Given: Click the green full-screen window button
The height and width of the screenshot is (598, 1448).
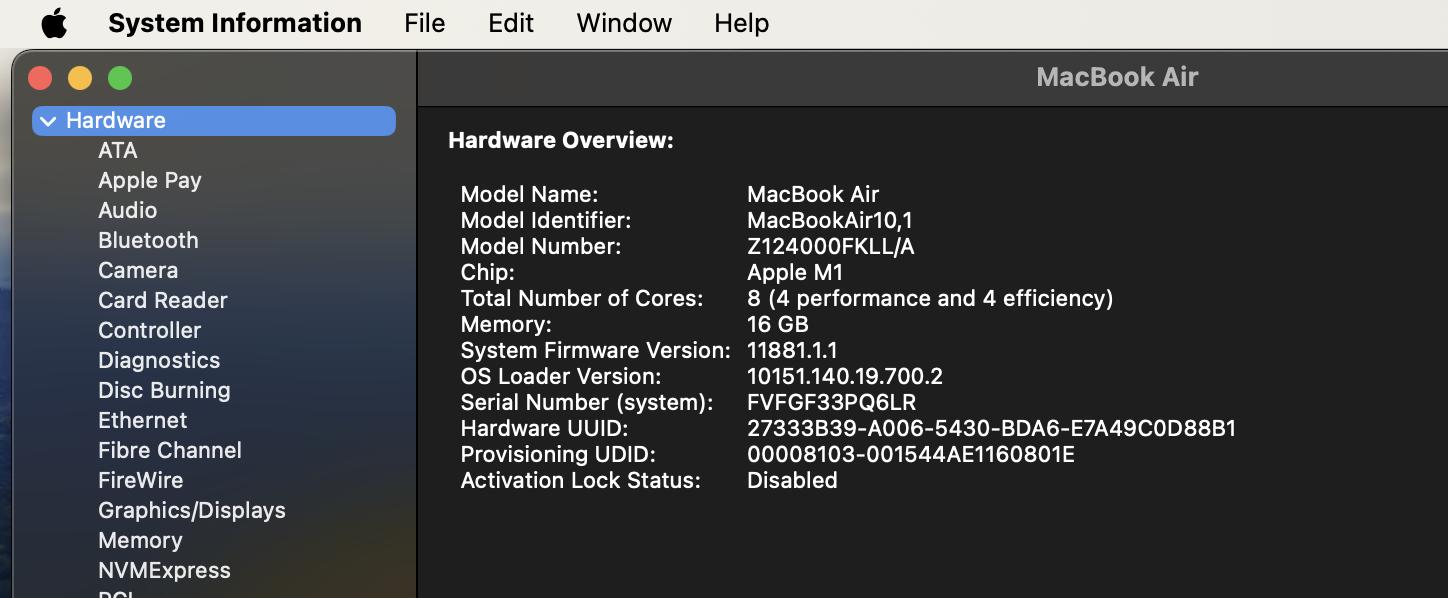Looking at the screenshot, I should (120, 78).
